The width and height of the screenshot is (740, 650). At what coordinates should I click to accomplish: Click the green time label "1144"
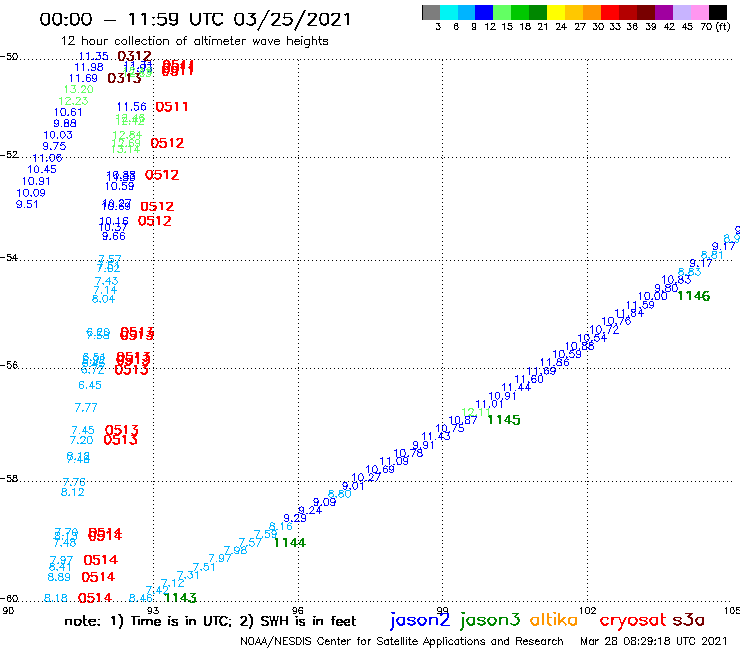tap(290, 543)
